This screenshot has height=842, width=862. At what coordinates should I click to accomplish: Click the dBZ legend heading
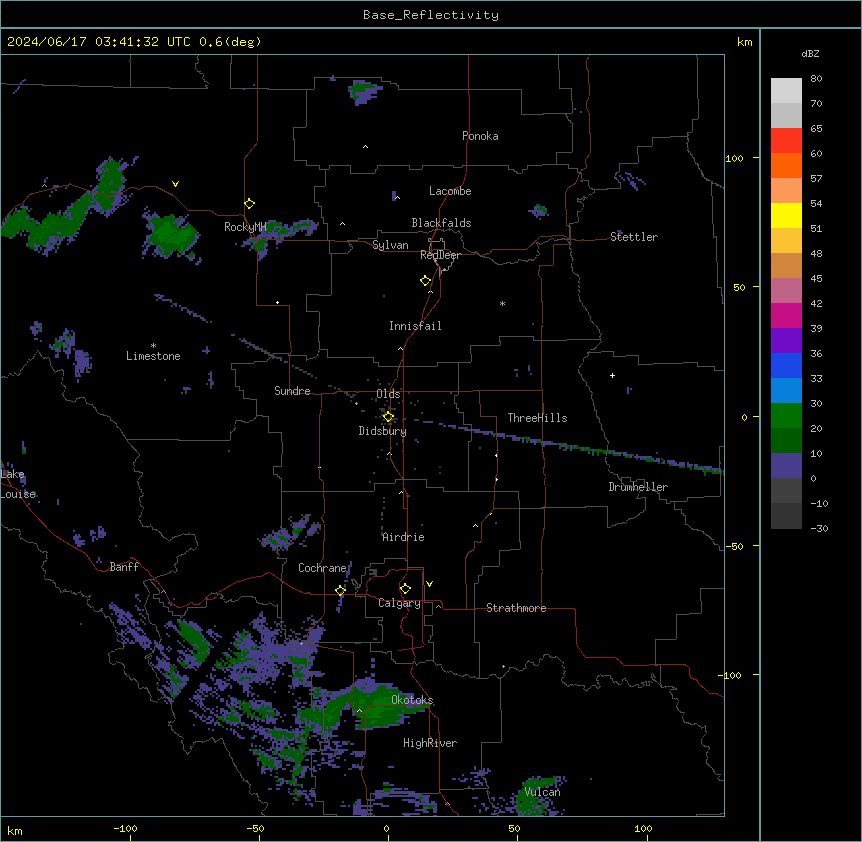pos(810,54)
